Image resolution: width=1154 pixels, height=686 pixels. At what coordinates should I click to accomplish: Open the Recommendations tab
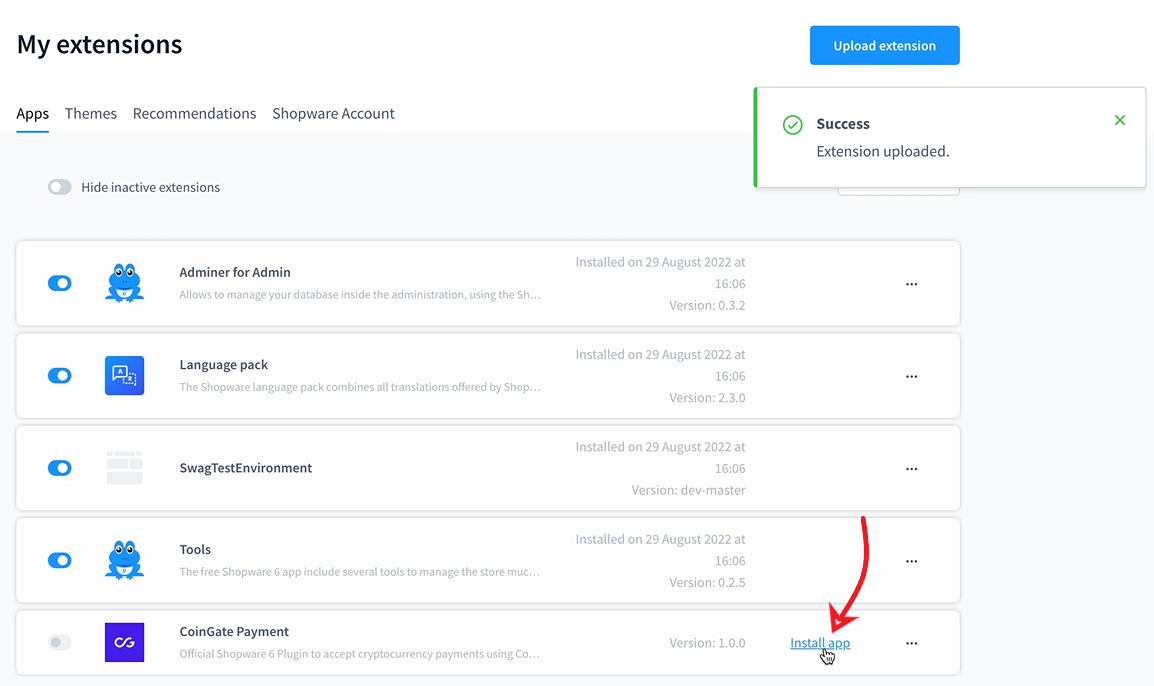click(194, 113)
